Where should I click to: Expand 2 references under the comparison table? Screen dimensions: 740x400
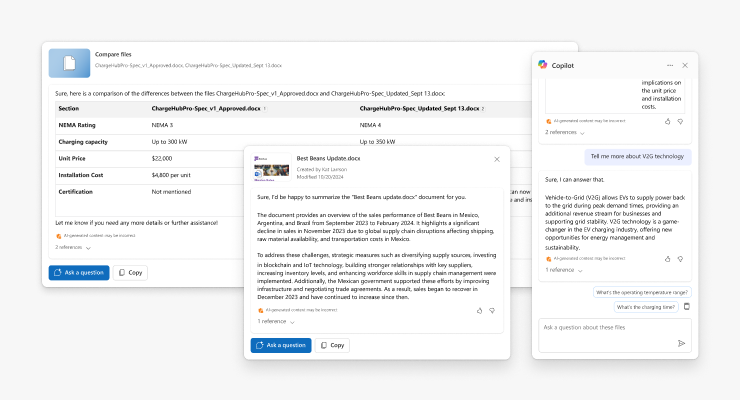(72, 247)
